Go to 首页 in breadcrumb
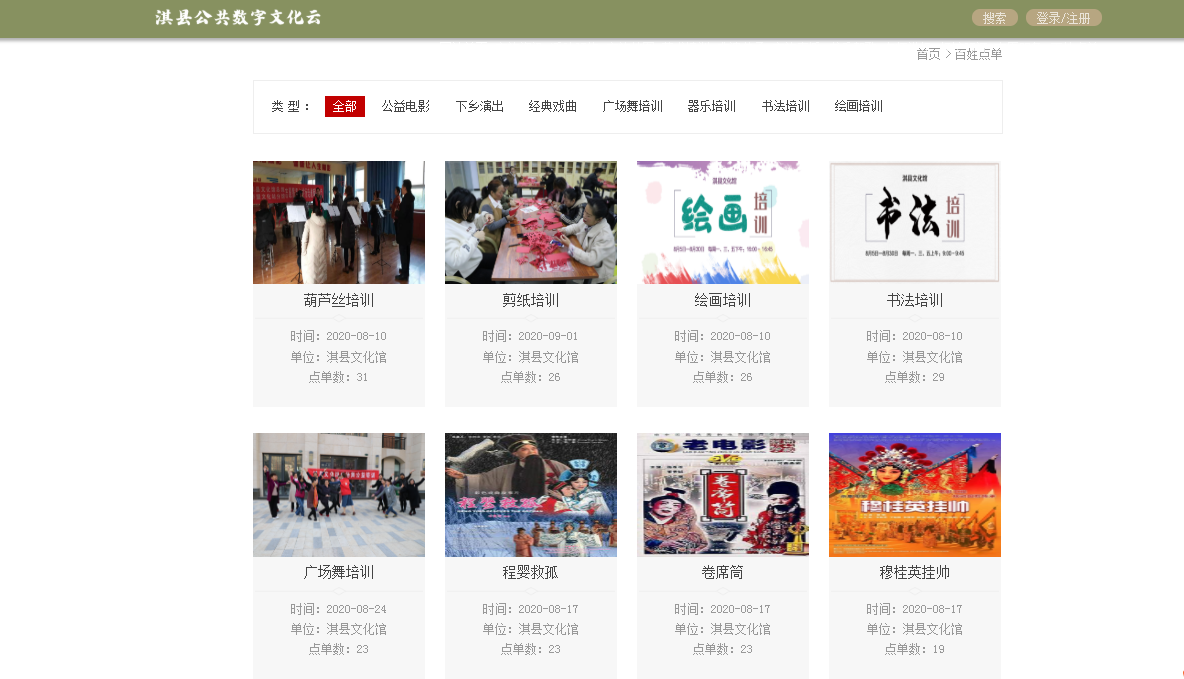 pos(928,54)
